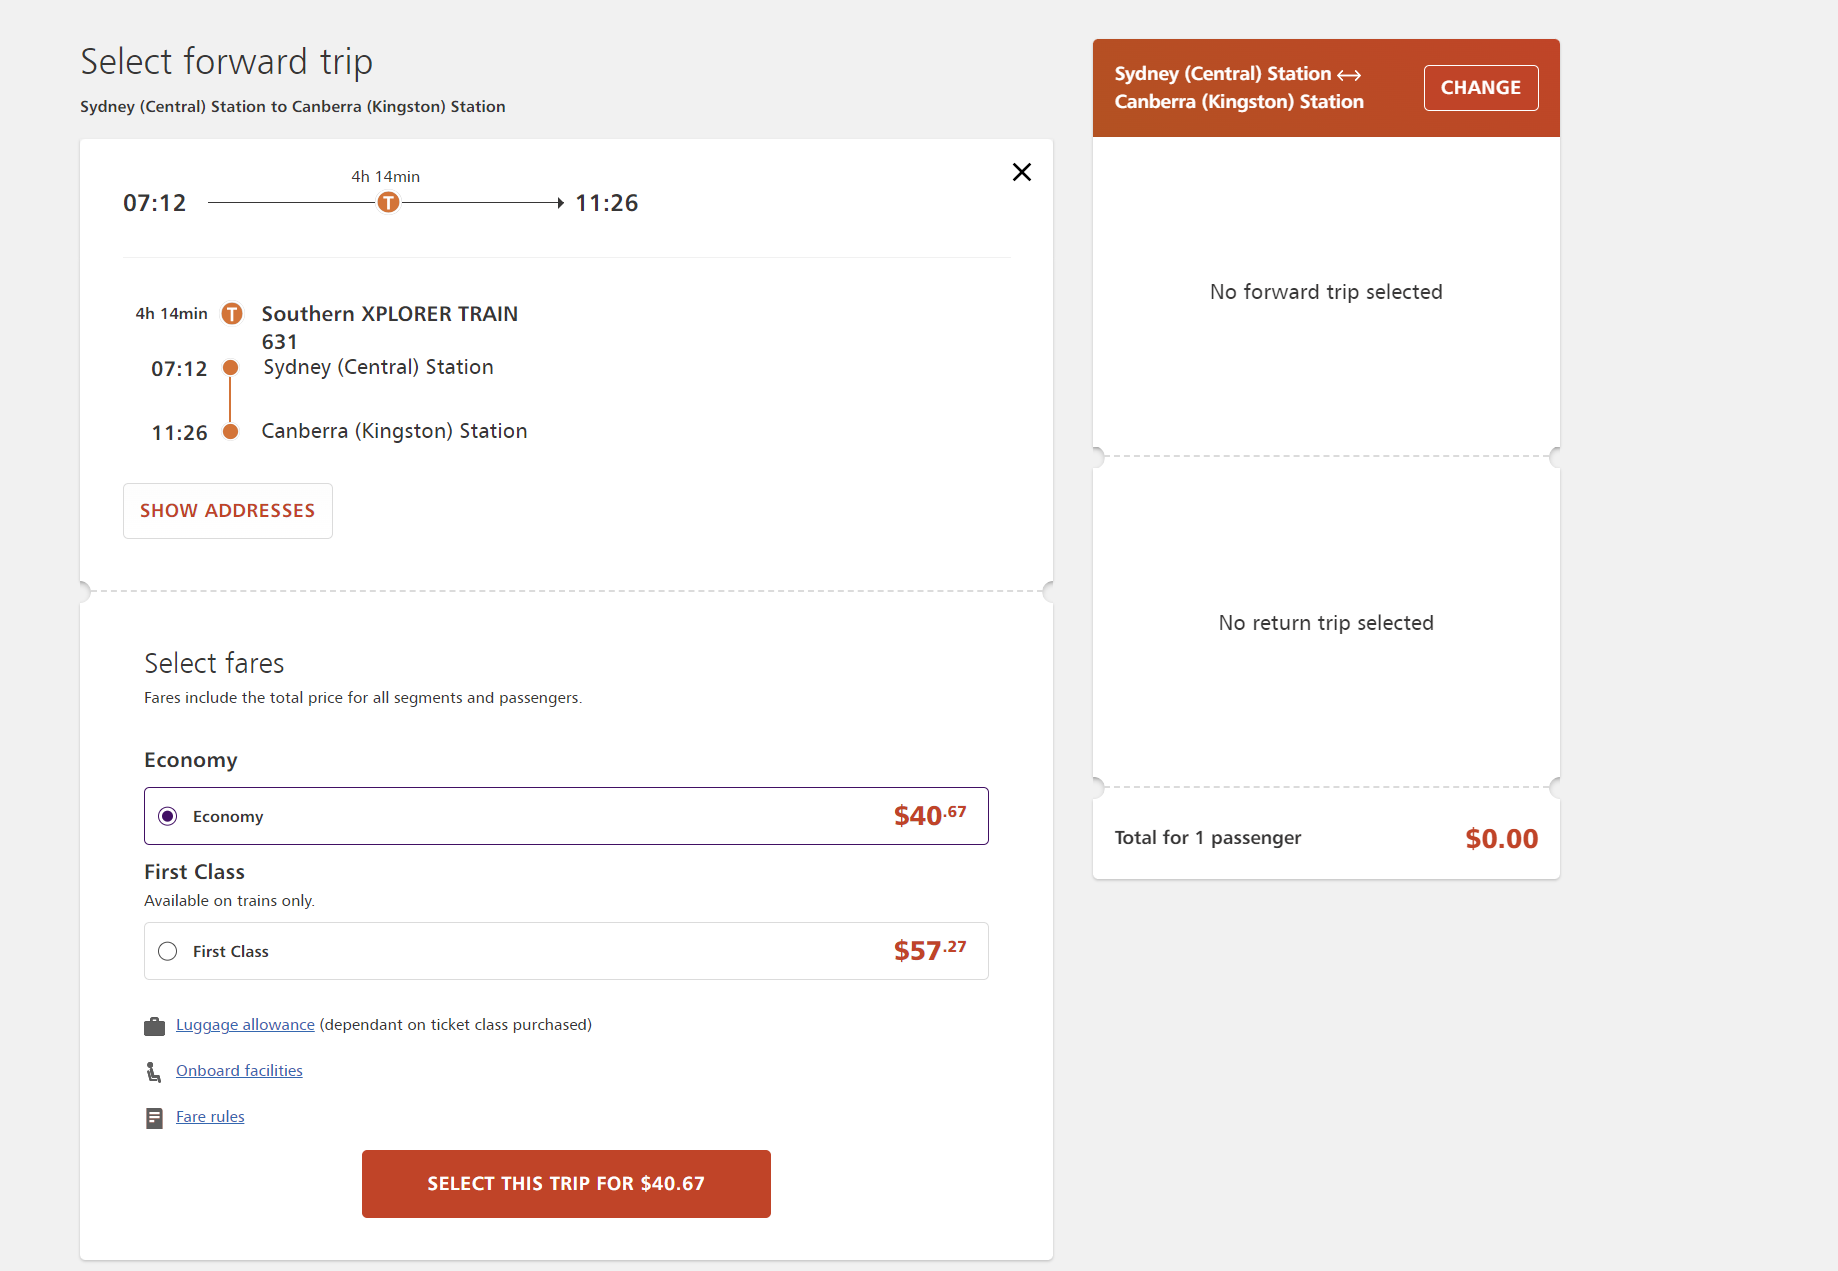This screenshot has height=1271, width=1838.
Task: Choose the $57.27 First Class fare row
Action: pos(566,951)
